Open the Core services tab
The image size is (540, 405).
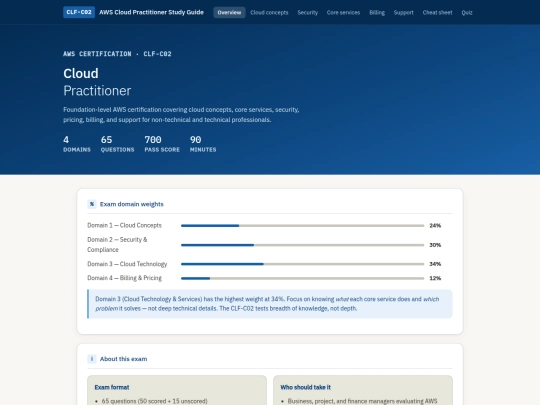pyautogui.click(x=343, y=12)
